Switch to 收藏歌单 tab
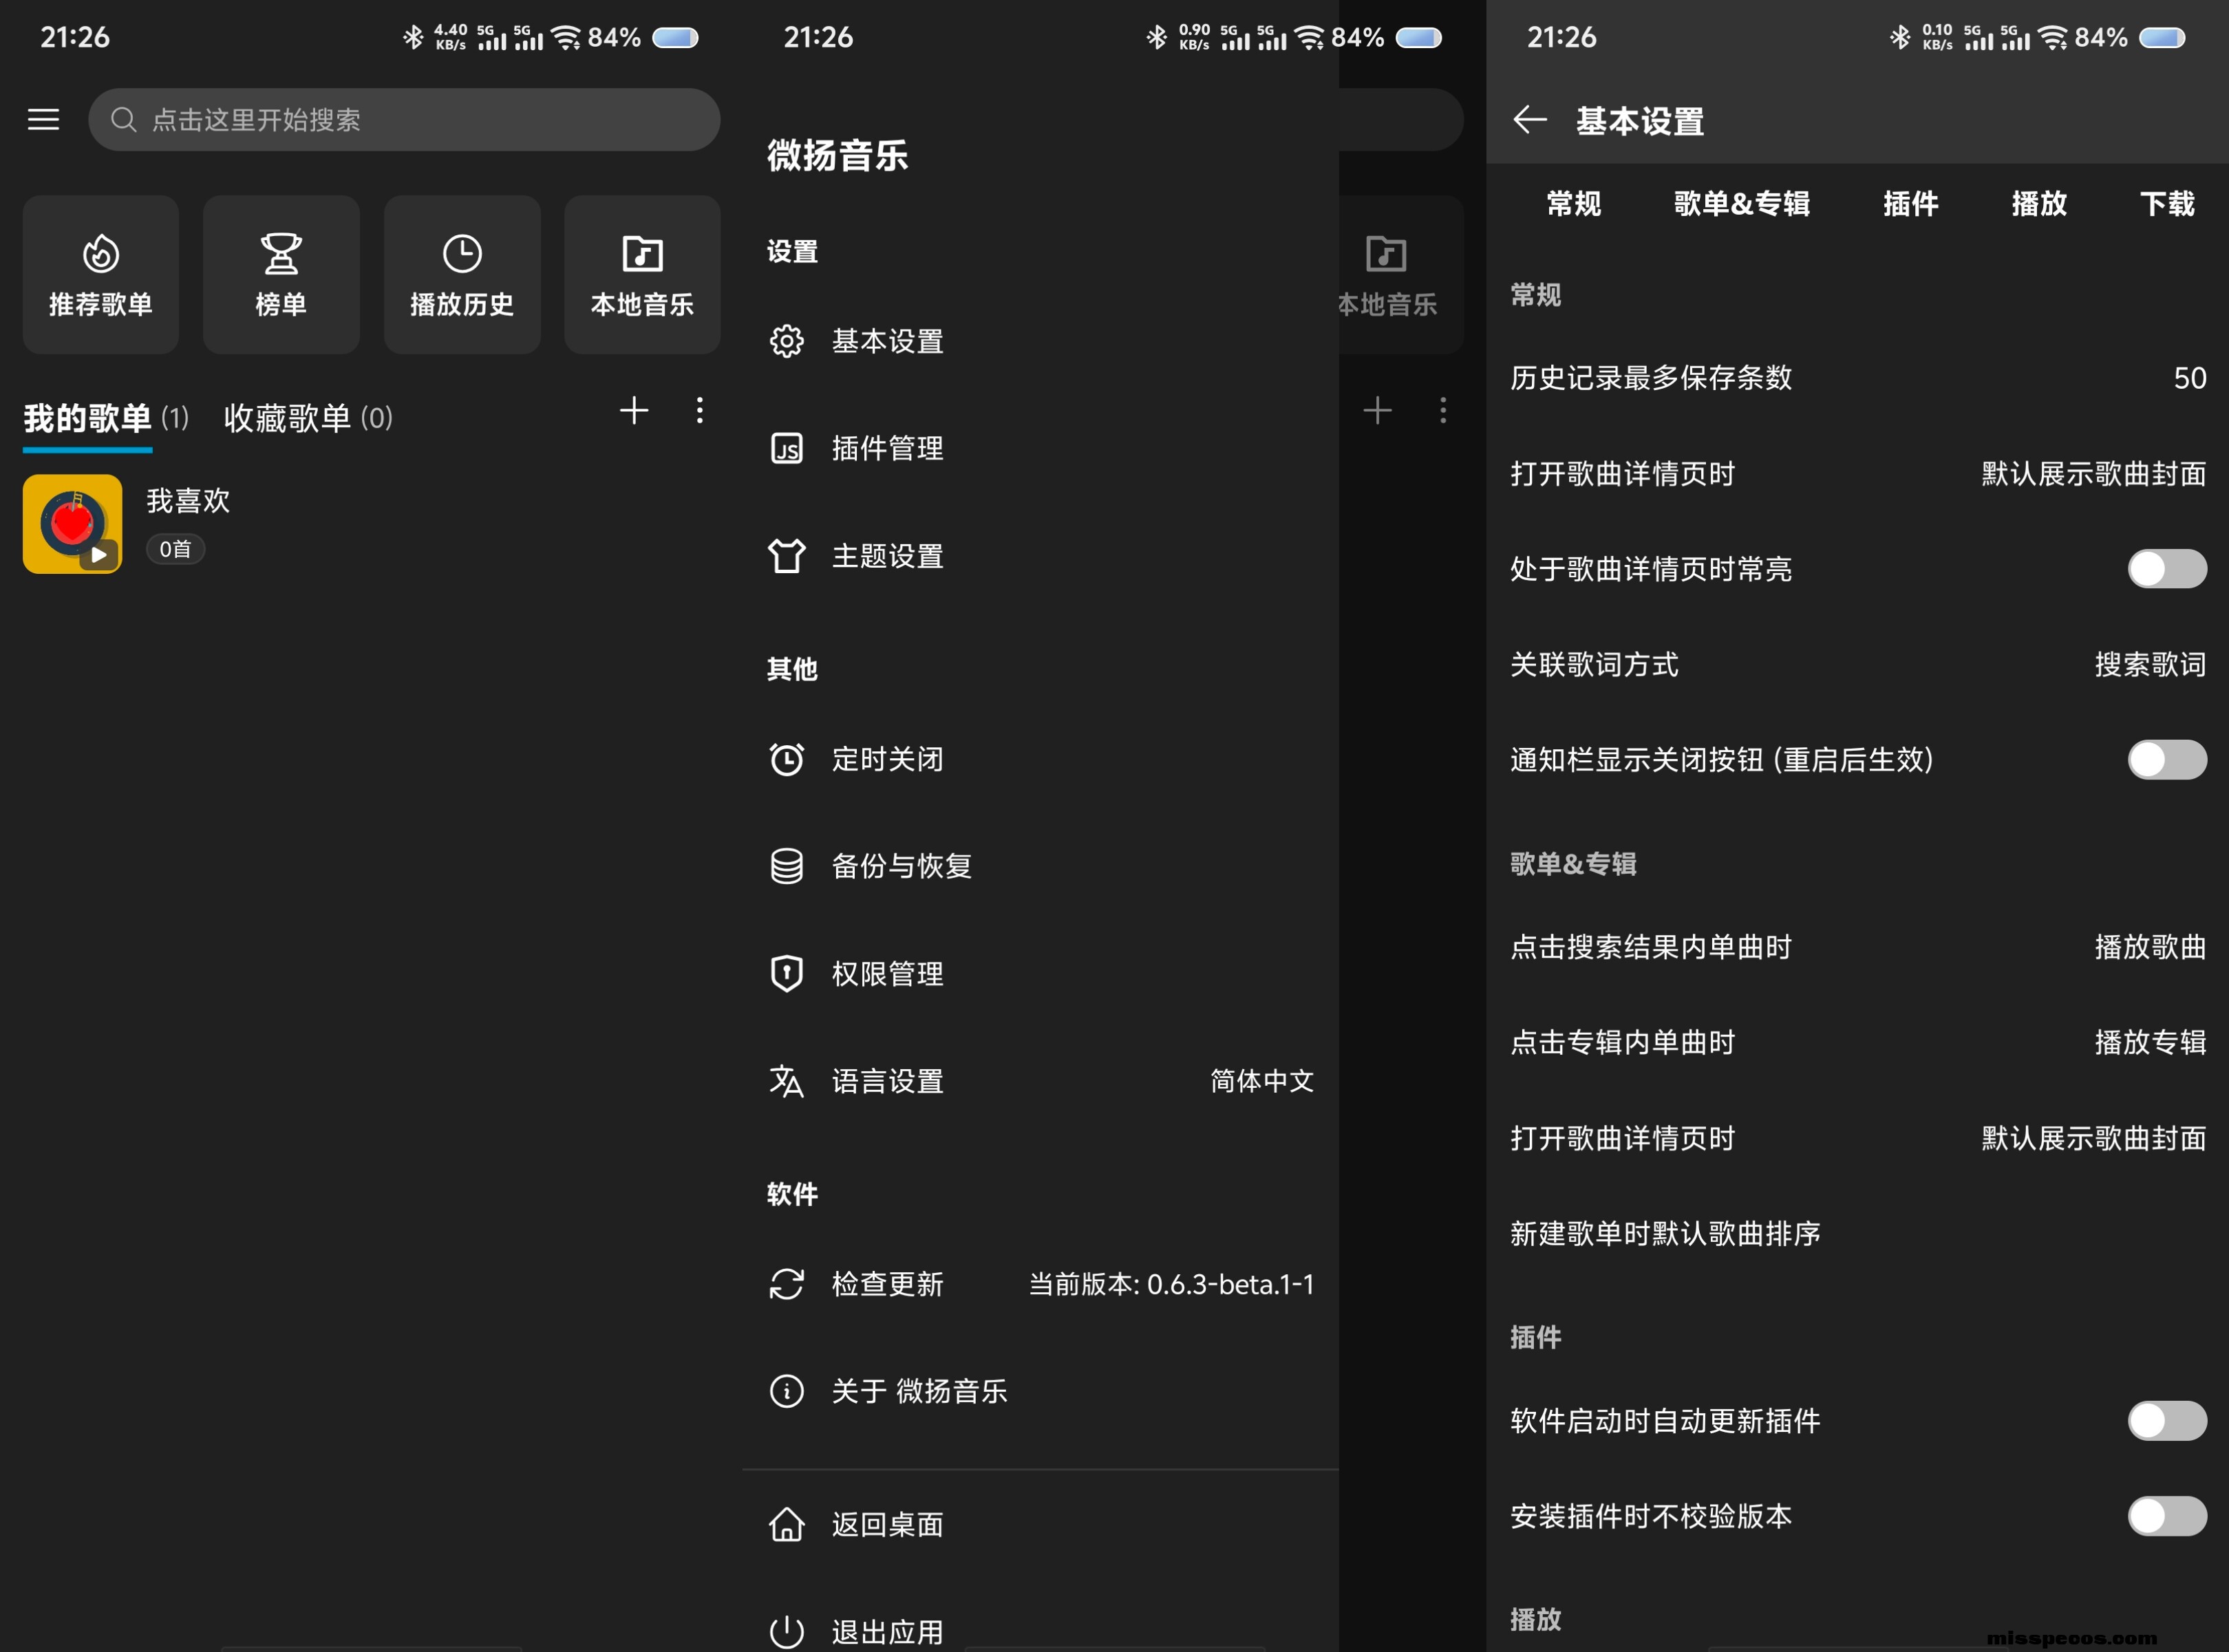 (x=308, y=418)
